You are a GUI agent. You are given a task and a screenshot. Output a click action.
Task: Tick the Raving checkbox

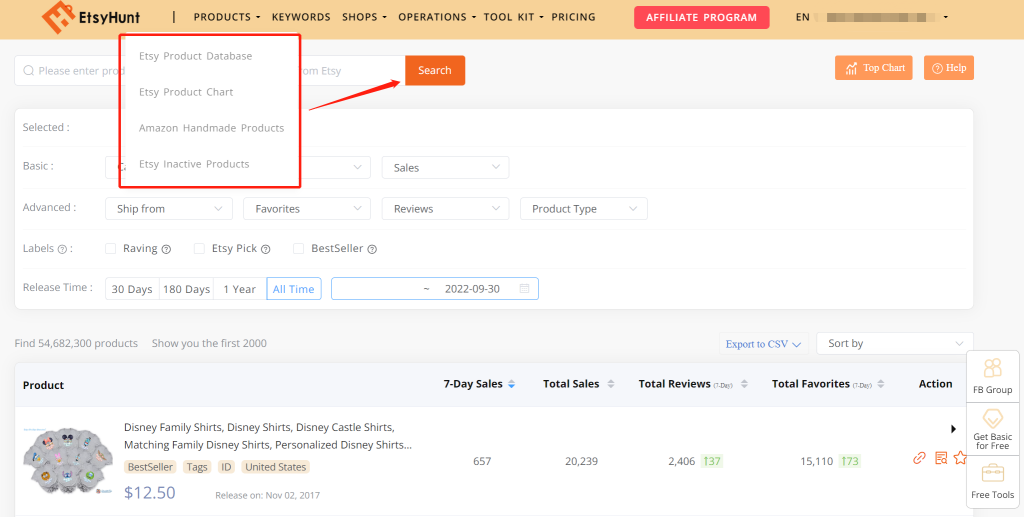coord(110,249)
